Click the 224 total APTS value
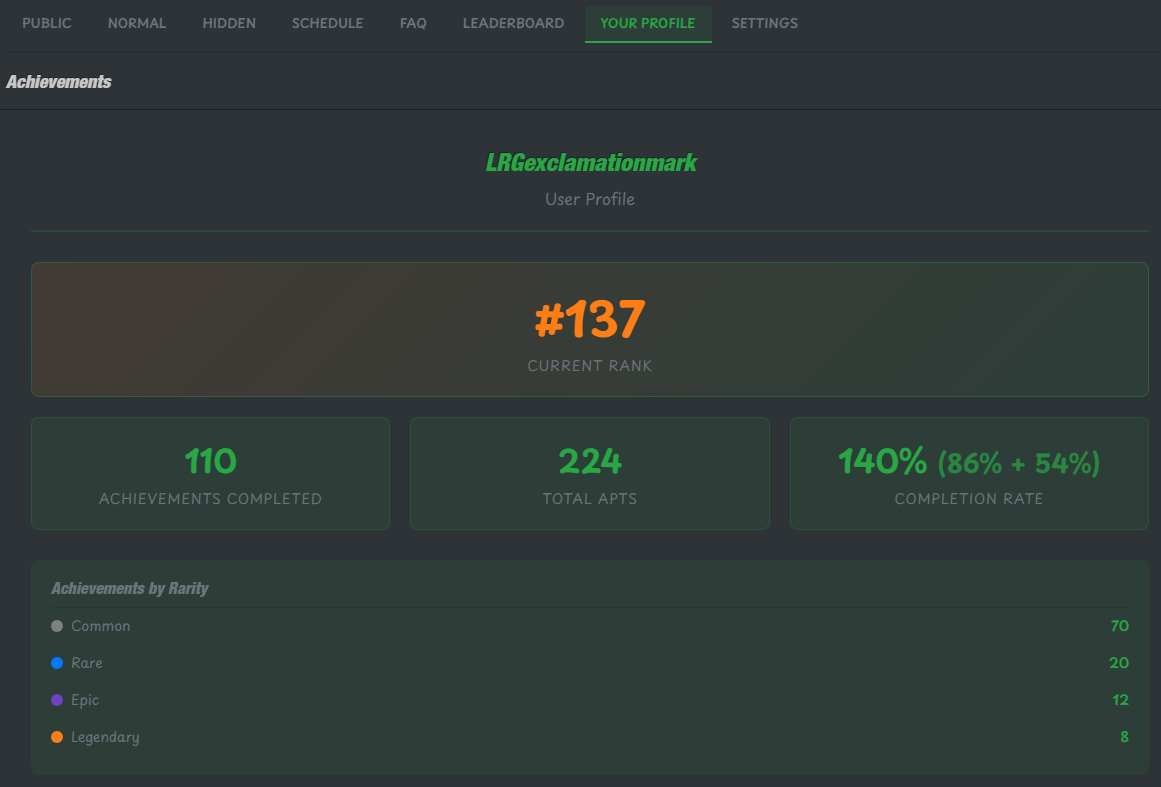 (x=589, y=461)
